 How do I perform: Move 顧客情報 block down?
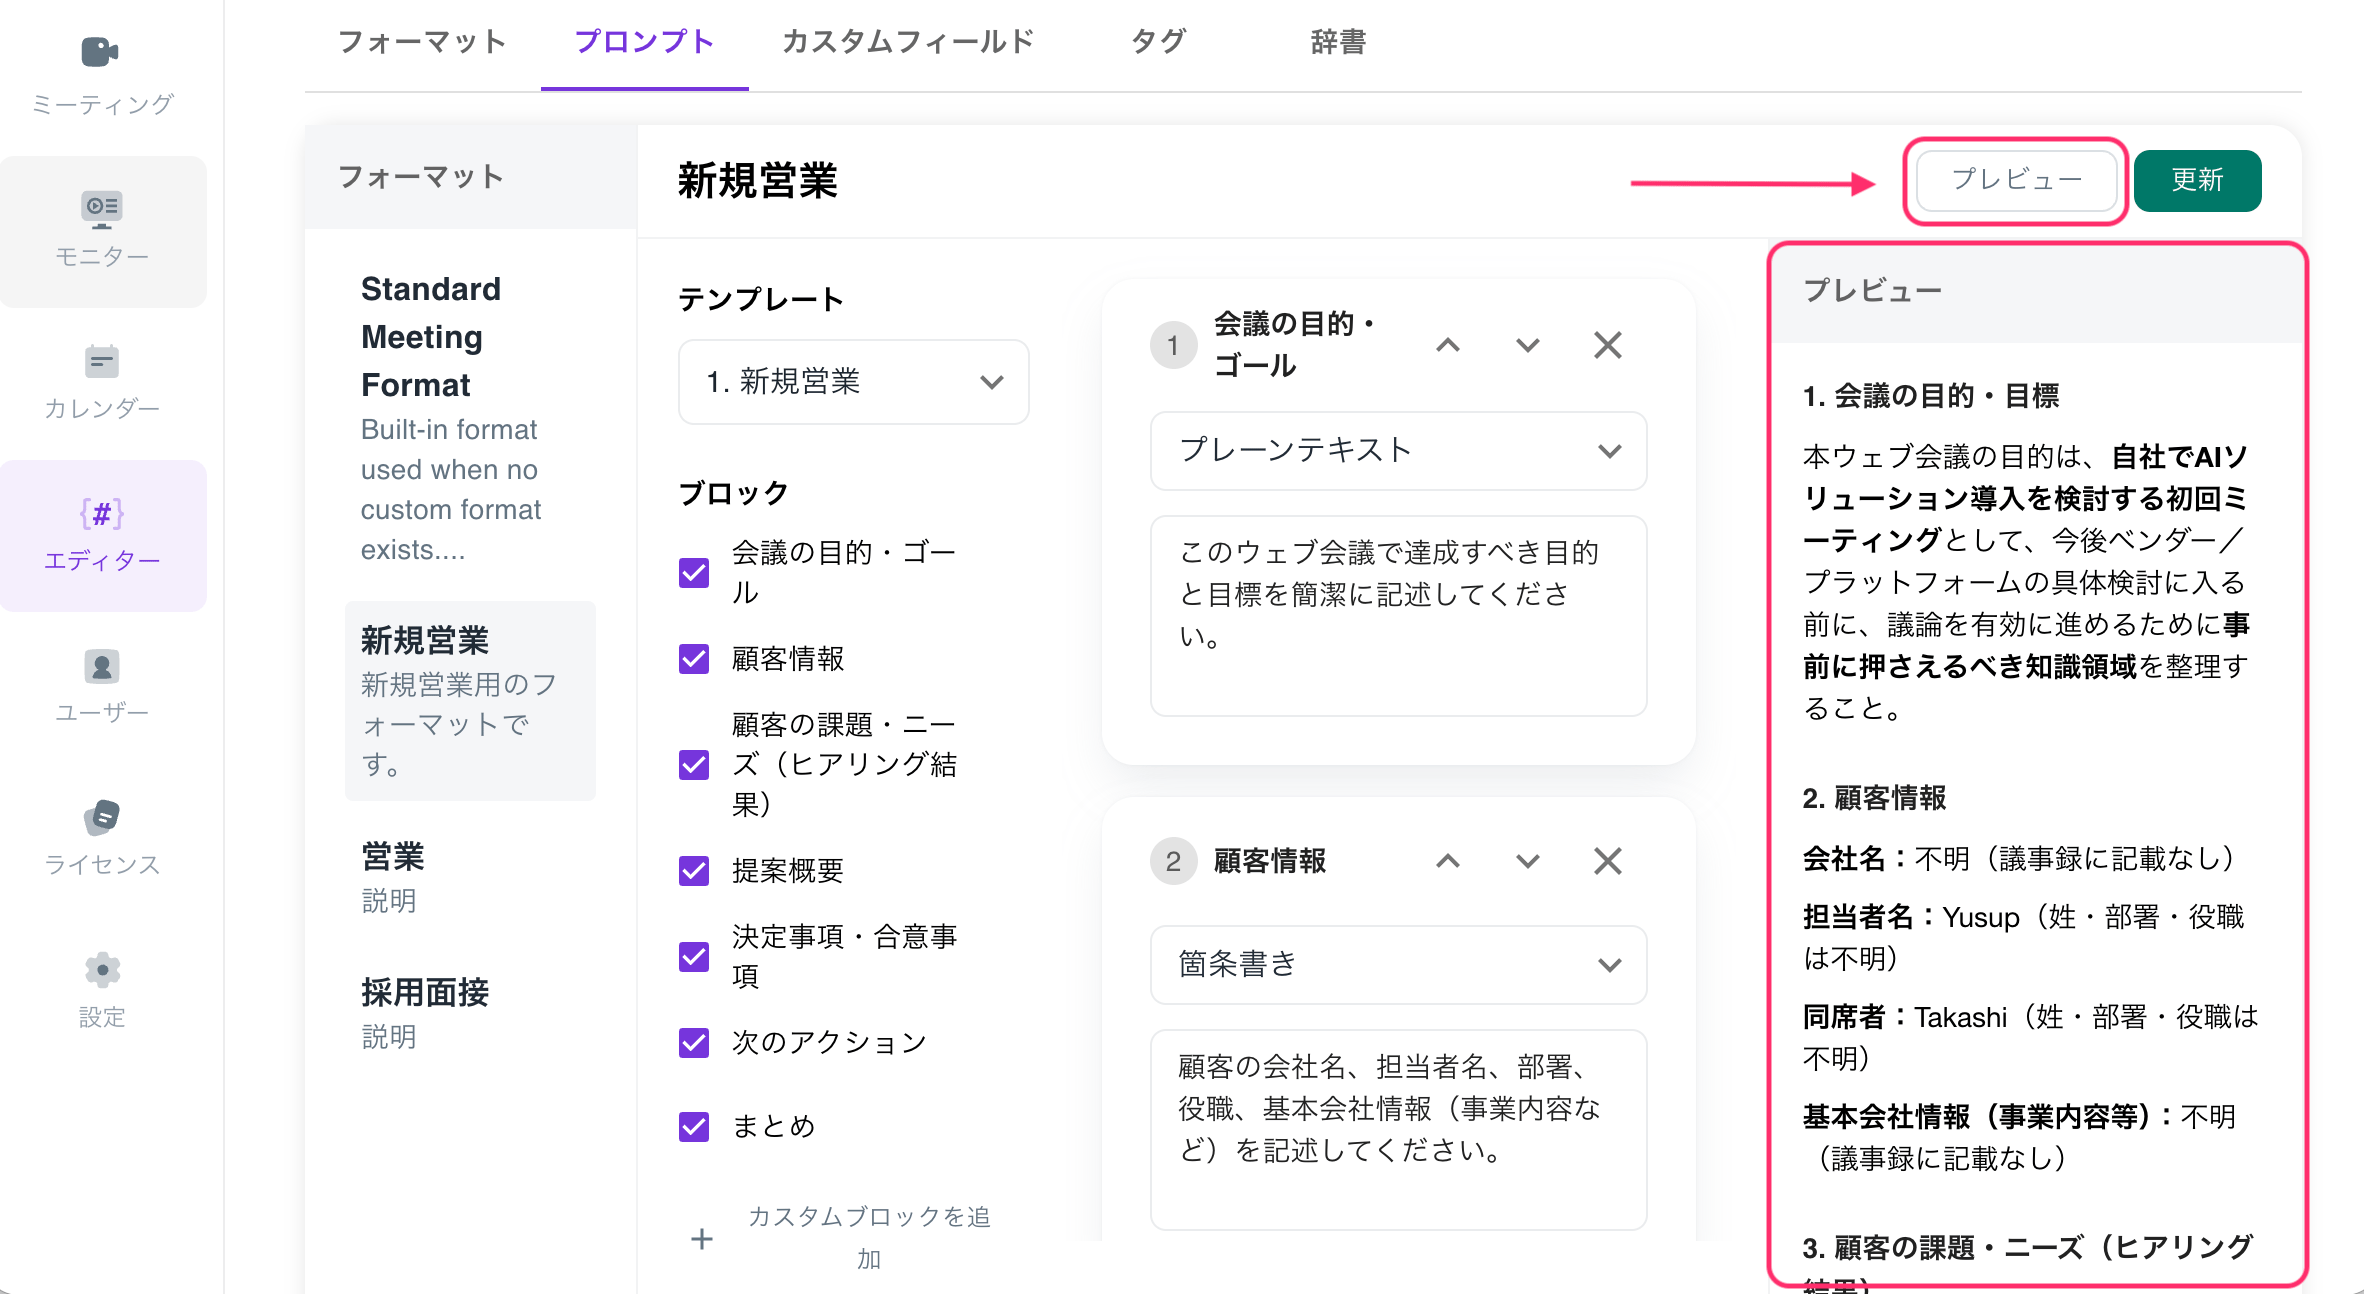point(1527,861)
